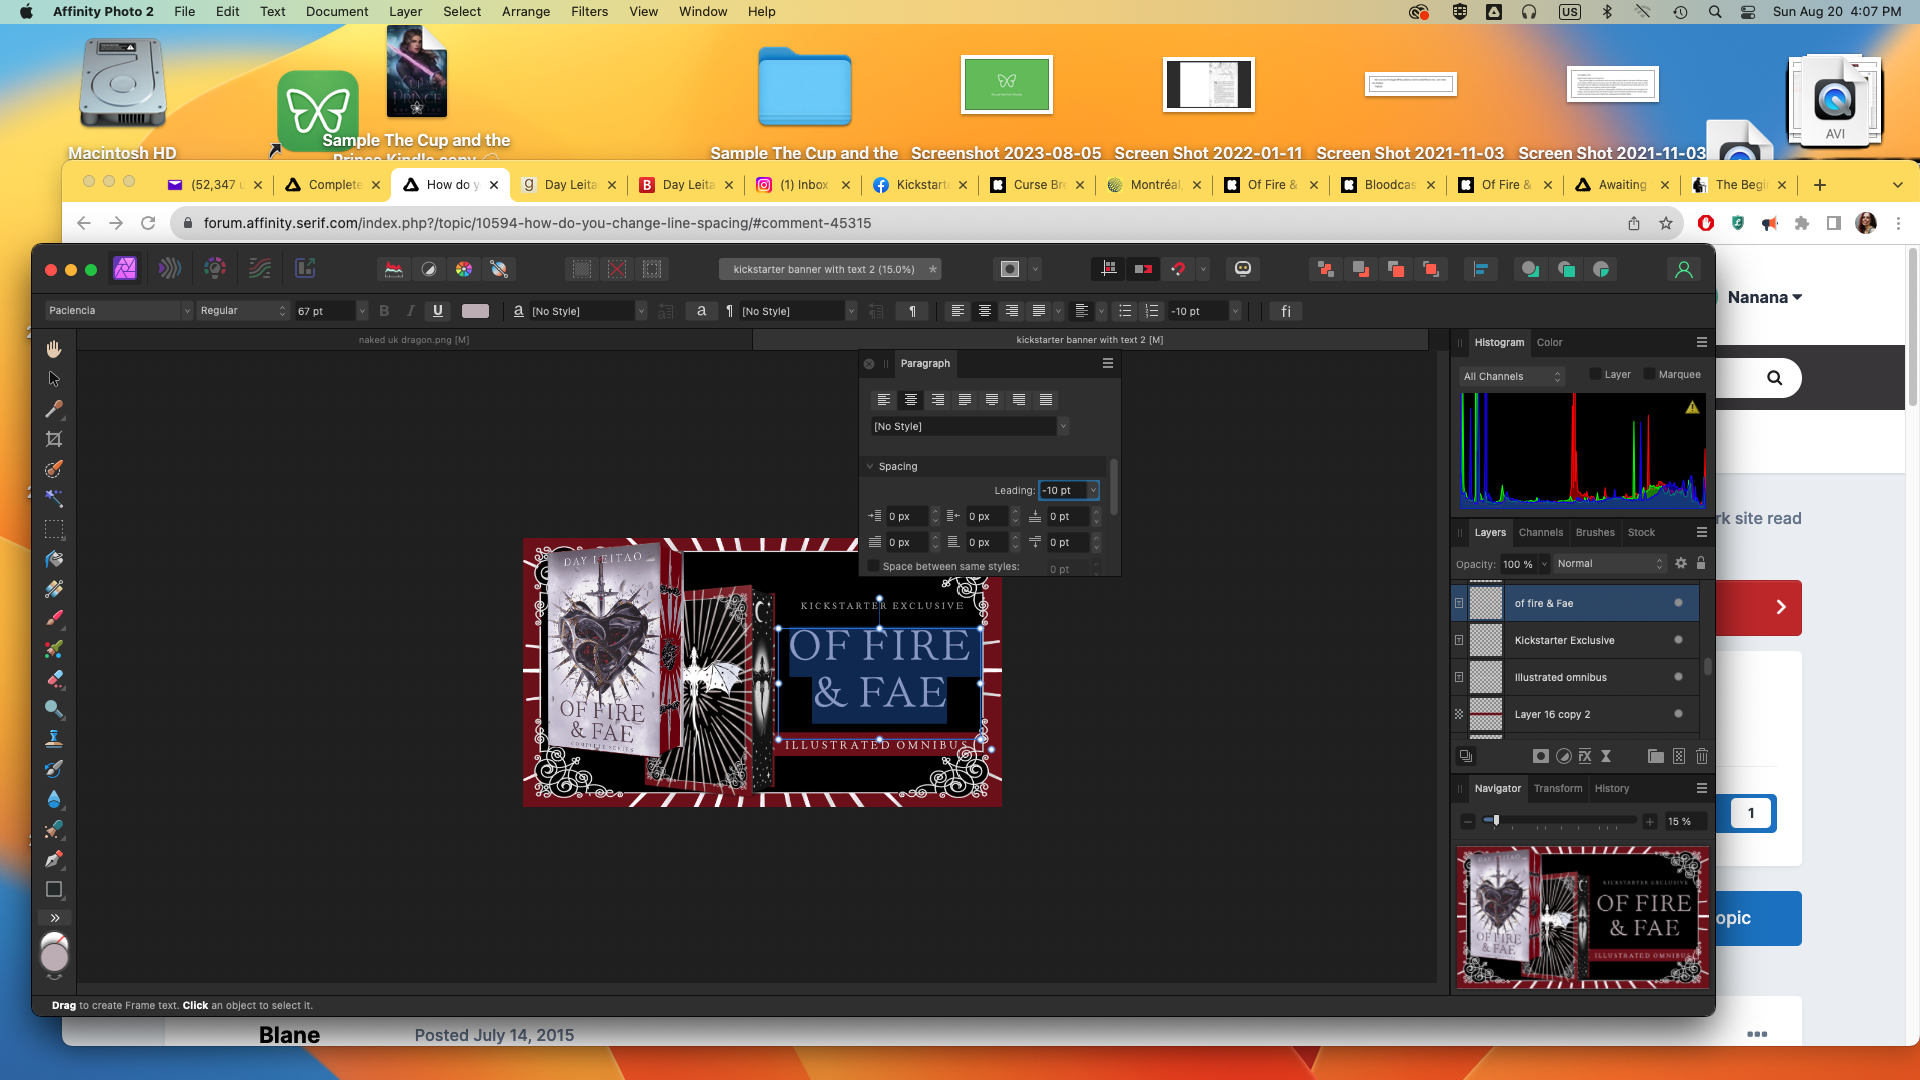Toggle Underline text formatting
Image resolution: width=1920 pixels, height=1080 pixels.
(438, 311)
